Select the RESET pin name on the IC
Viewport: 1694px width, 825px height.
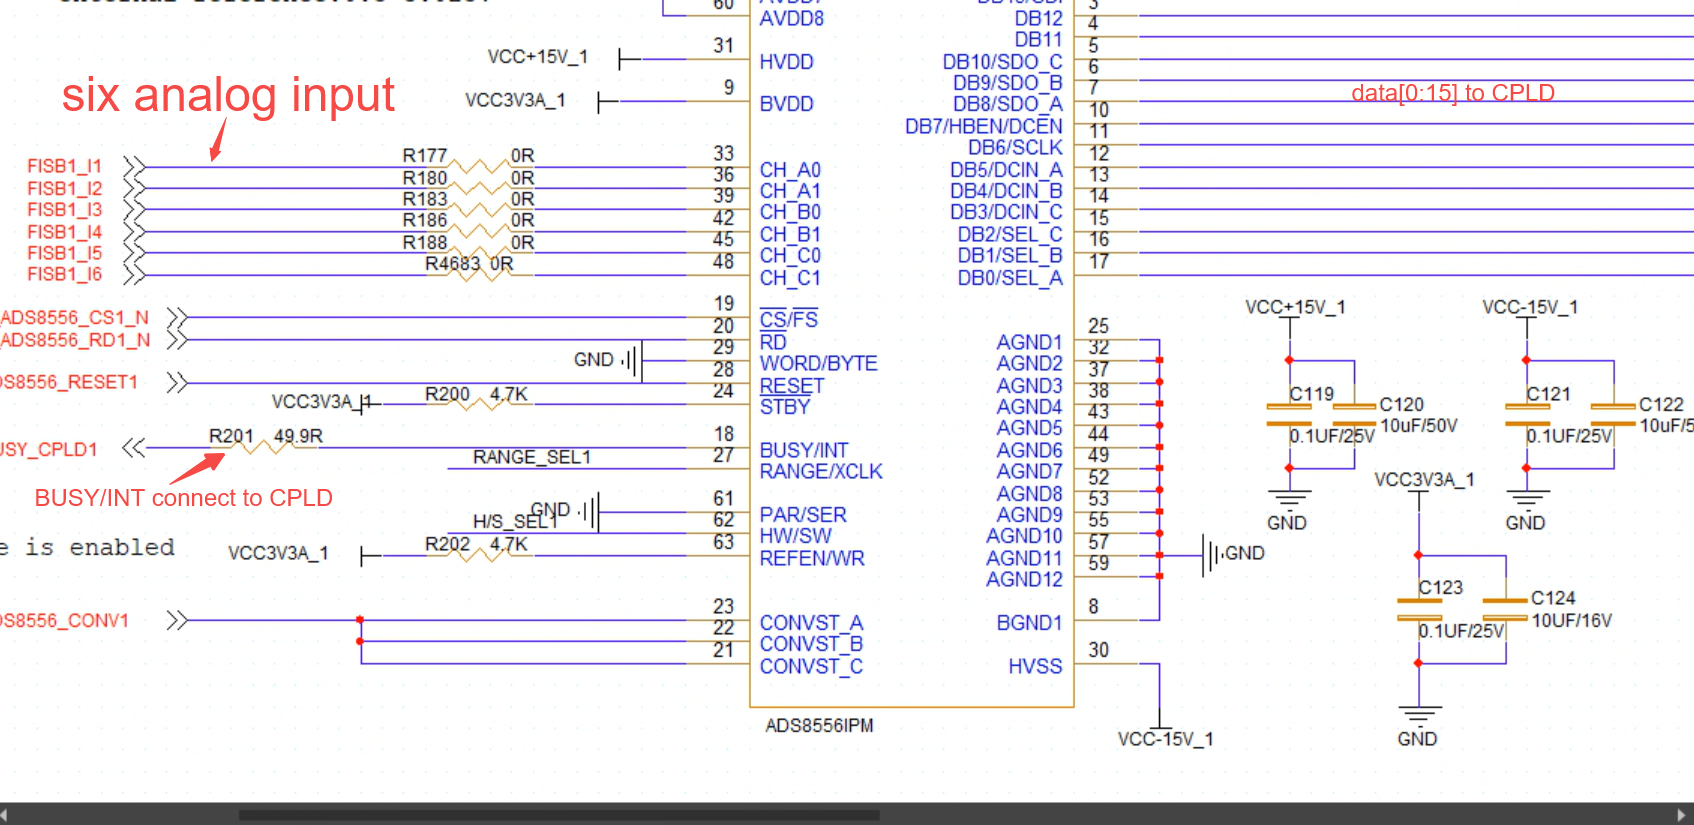792,386
